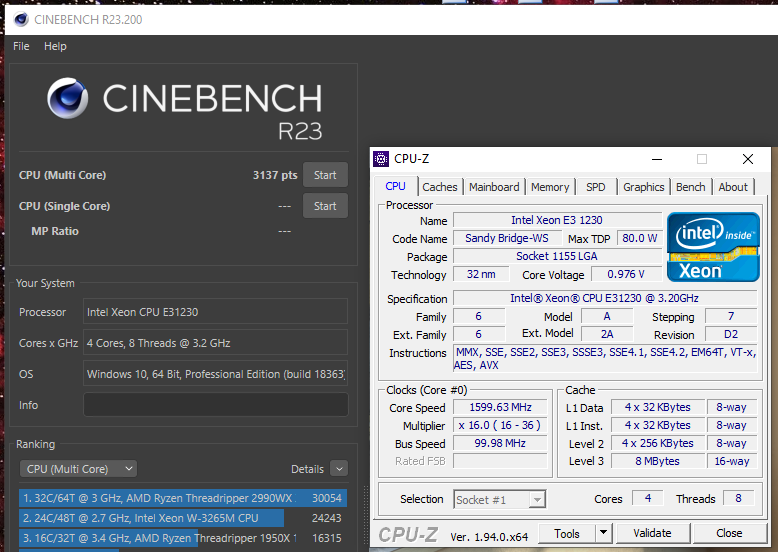Screen dimensions: 778x552
Task: Click the 3137 pts multi core score
Action: pyautogui.click(x=275, y=175)
